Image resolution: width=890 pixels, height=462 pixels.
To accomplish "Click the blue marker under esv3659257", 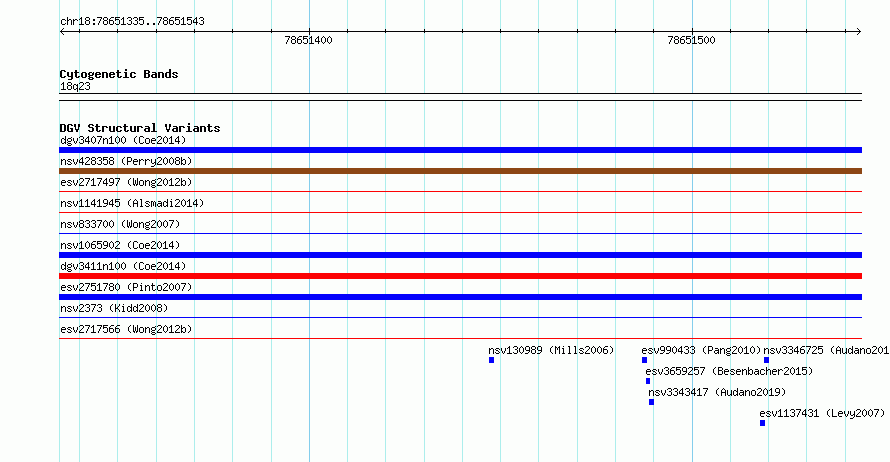I will pos(648,381).
